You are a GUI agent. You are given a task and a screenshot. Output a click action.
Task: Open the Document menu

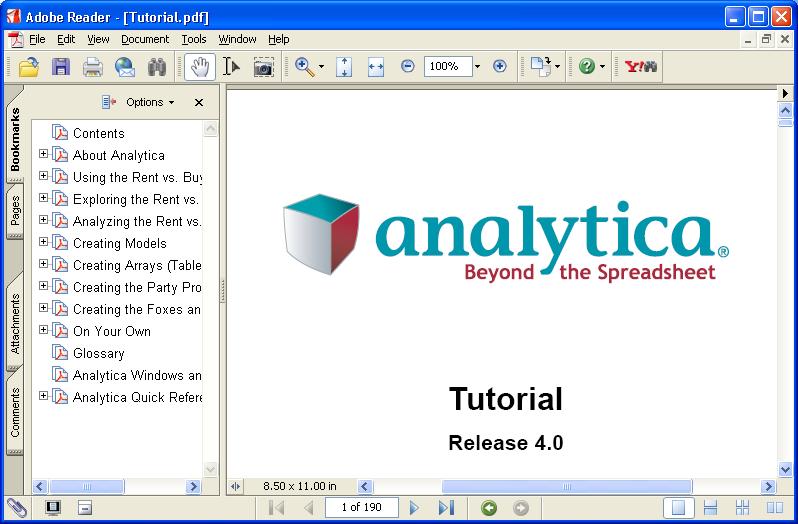pos(145,39)
